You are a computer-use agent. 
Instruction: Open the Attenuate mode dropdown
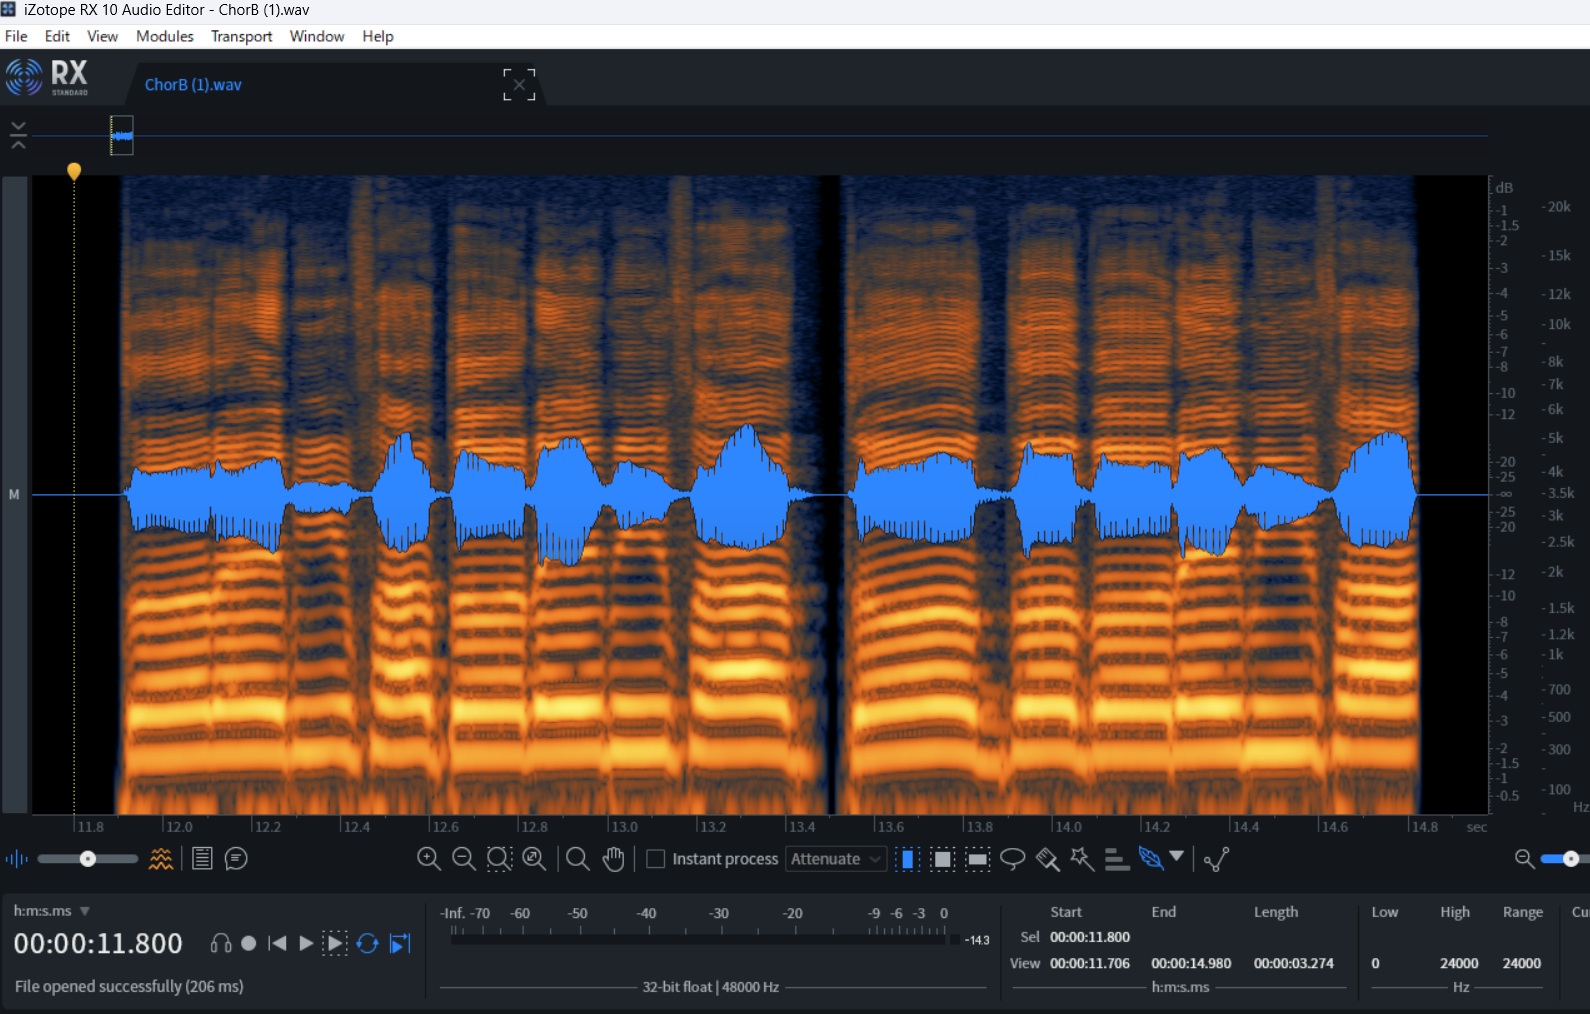[836, 859]
